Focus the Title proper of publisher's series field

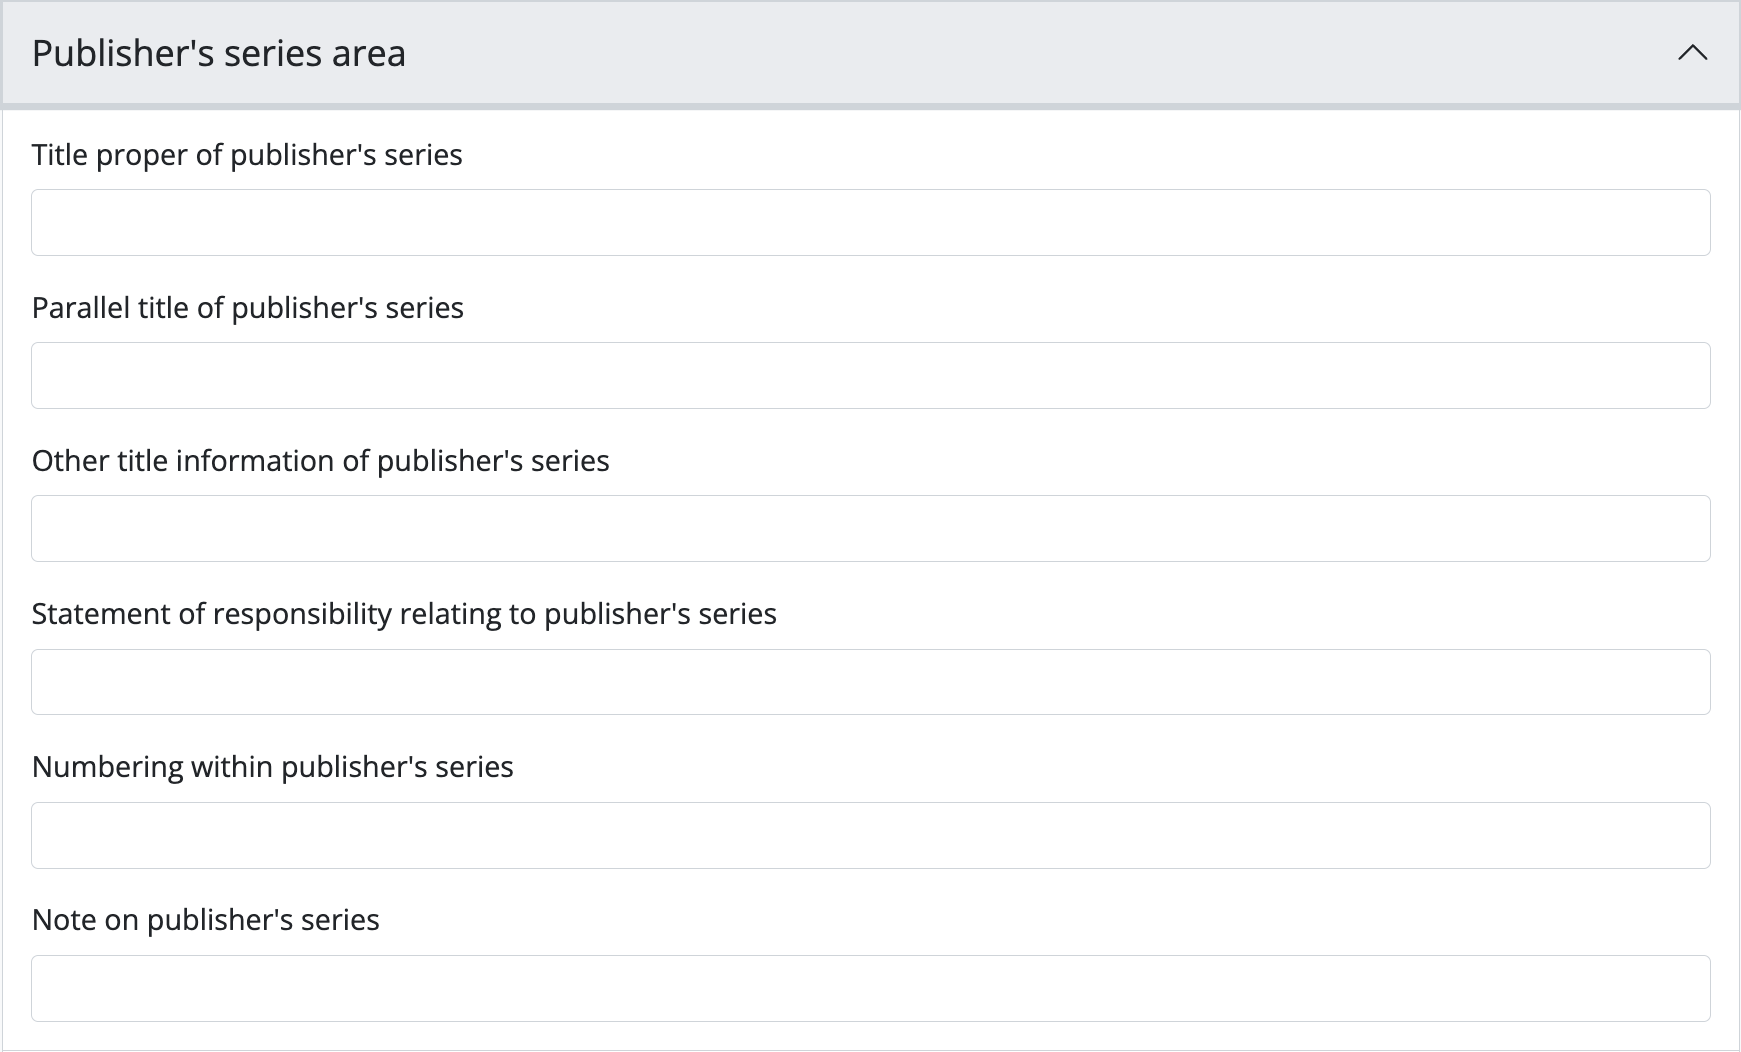click(x=870, y=222)
